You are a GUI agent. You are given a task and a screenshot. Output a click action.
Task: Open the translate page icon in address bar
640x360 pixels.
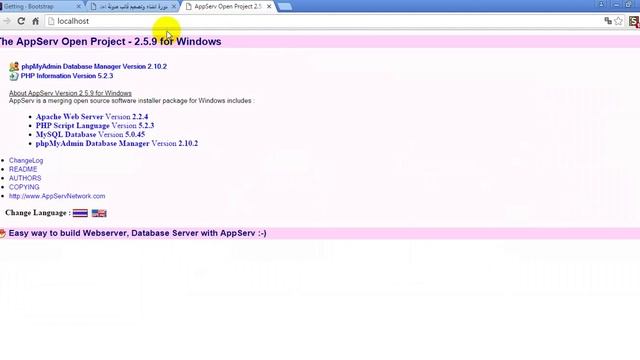608,21
